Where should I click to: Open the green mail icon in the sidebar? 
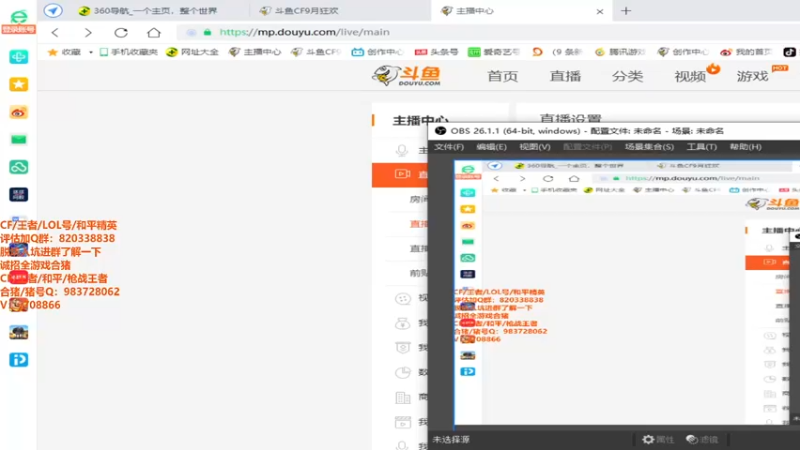click(x=18, y=139)
